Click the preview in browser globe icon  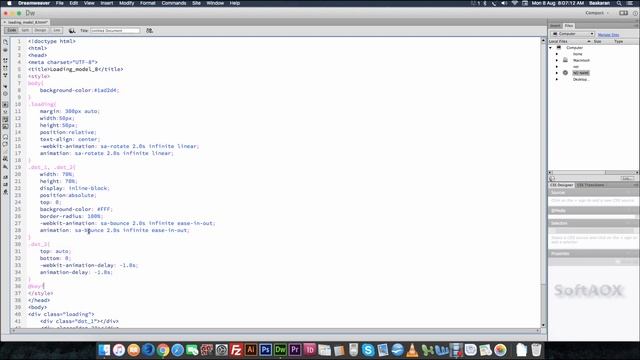point(72,31)
